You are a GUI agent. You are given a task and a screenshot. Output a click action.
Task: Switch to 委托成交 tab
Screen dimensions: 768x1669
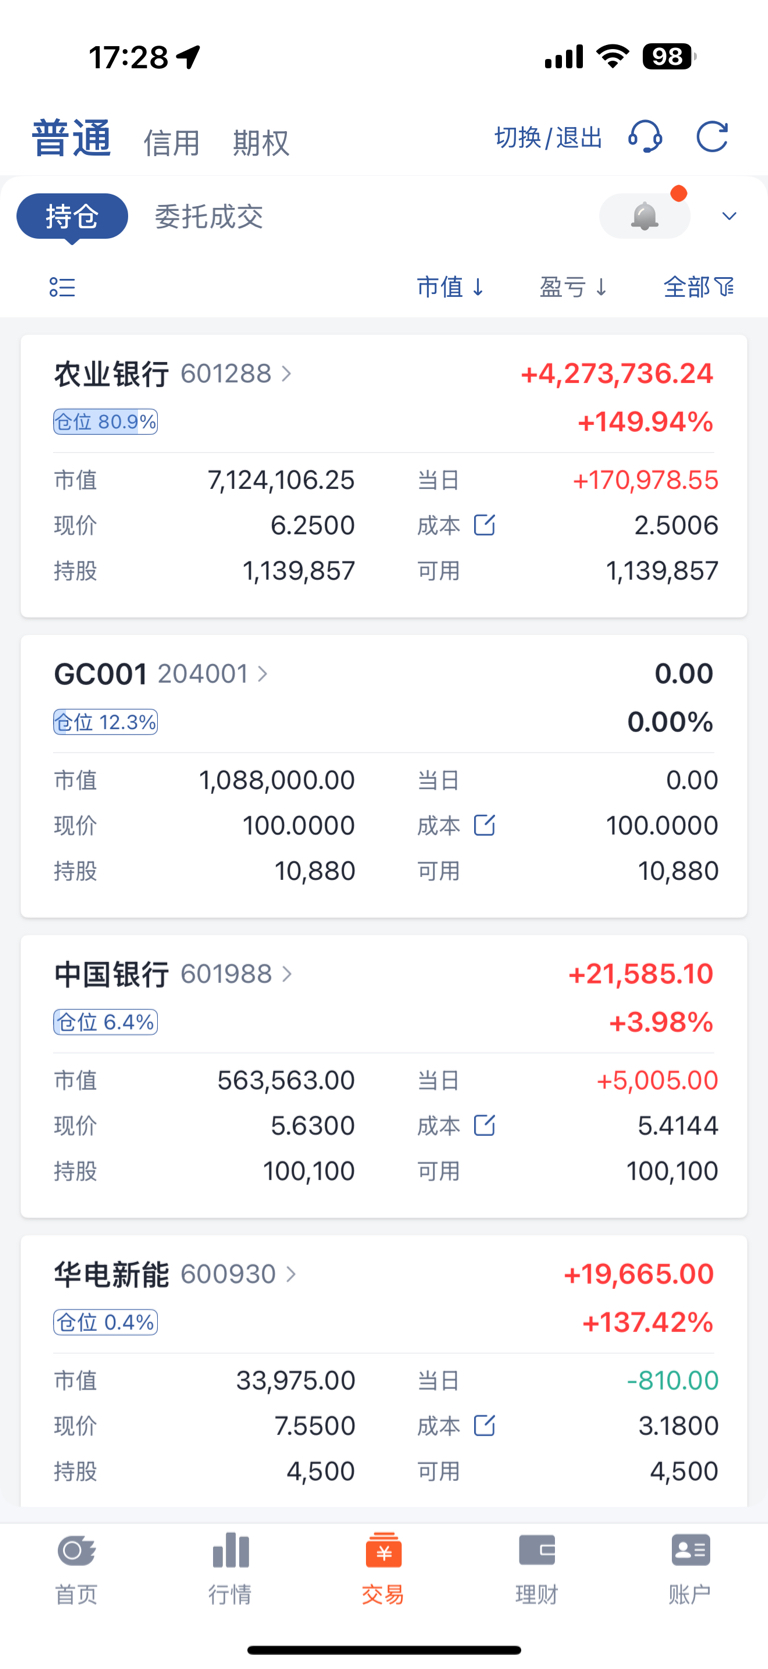pyautogui.click(x=209, y=216)
